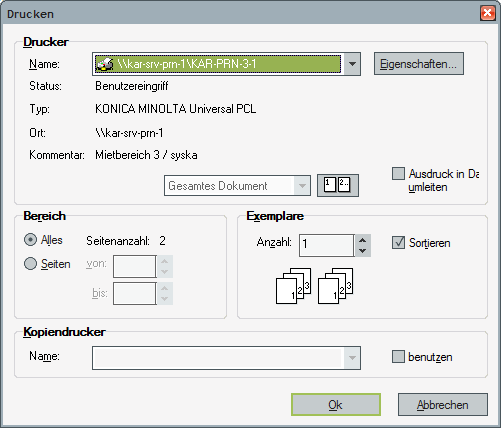
Task: Expand the Gesamtes Dokument dropdown
Action: (x=302, y=186)
